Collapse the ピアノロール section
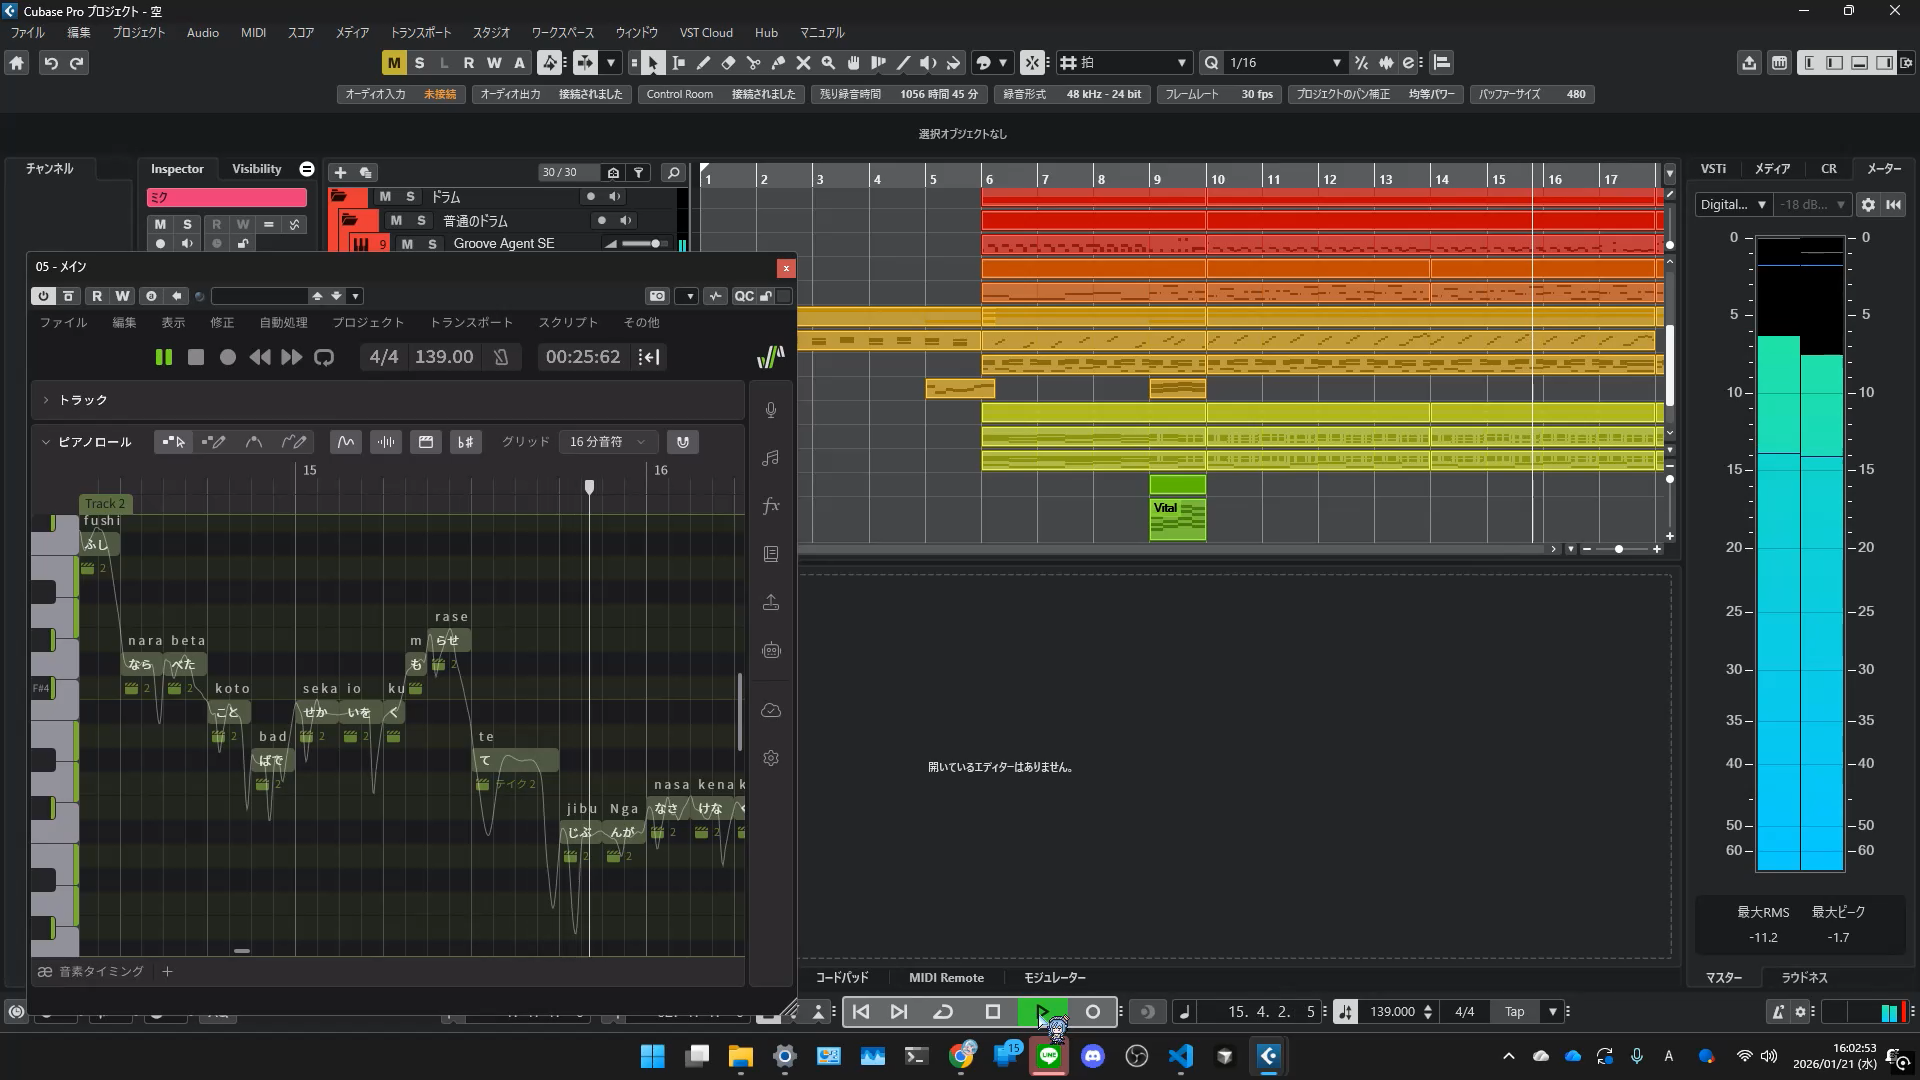This screenshot has height=1080, width=1920. click(46, 442)
